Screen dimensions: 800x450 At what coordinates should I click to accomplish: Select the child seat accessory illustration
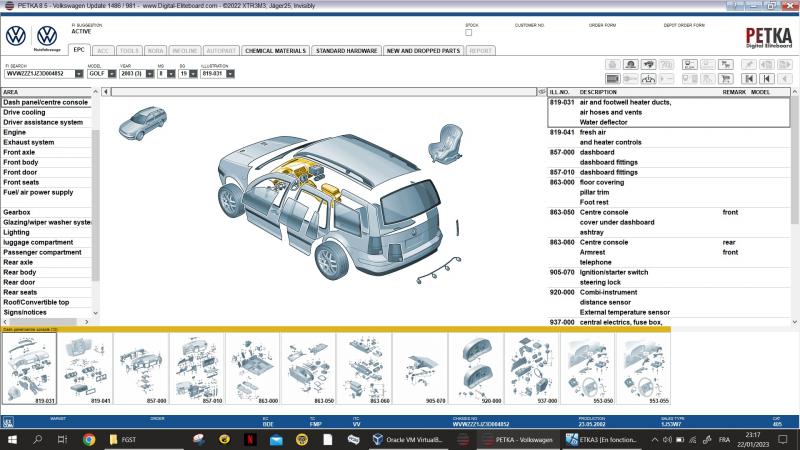(x=446, y=143)
